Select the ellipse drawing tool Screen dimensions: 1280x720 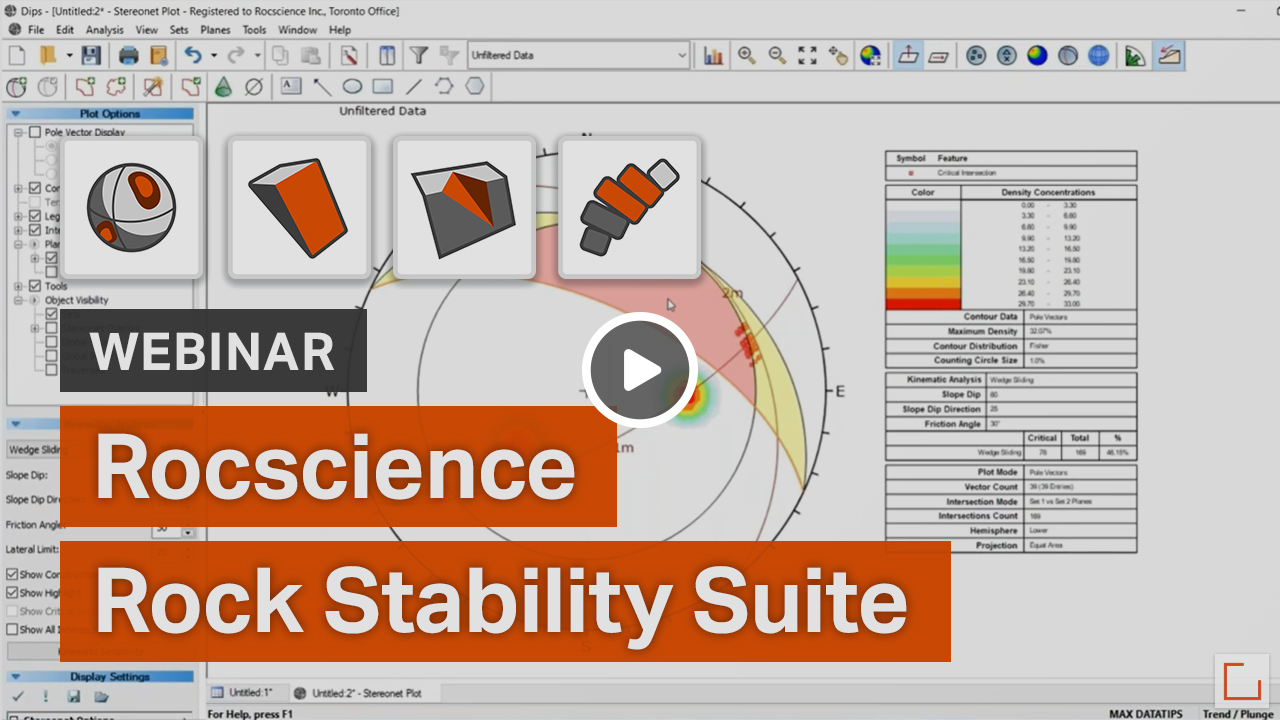pos(353,87)
